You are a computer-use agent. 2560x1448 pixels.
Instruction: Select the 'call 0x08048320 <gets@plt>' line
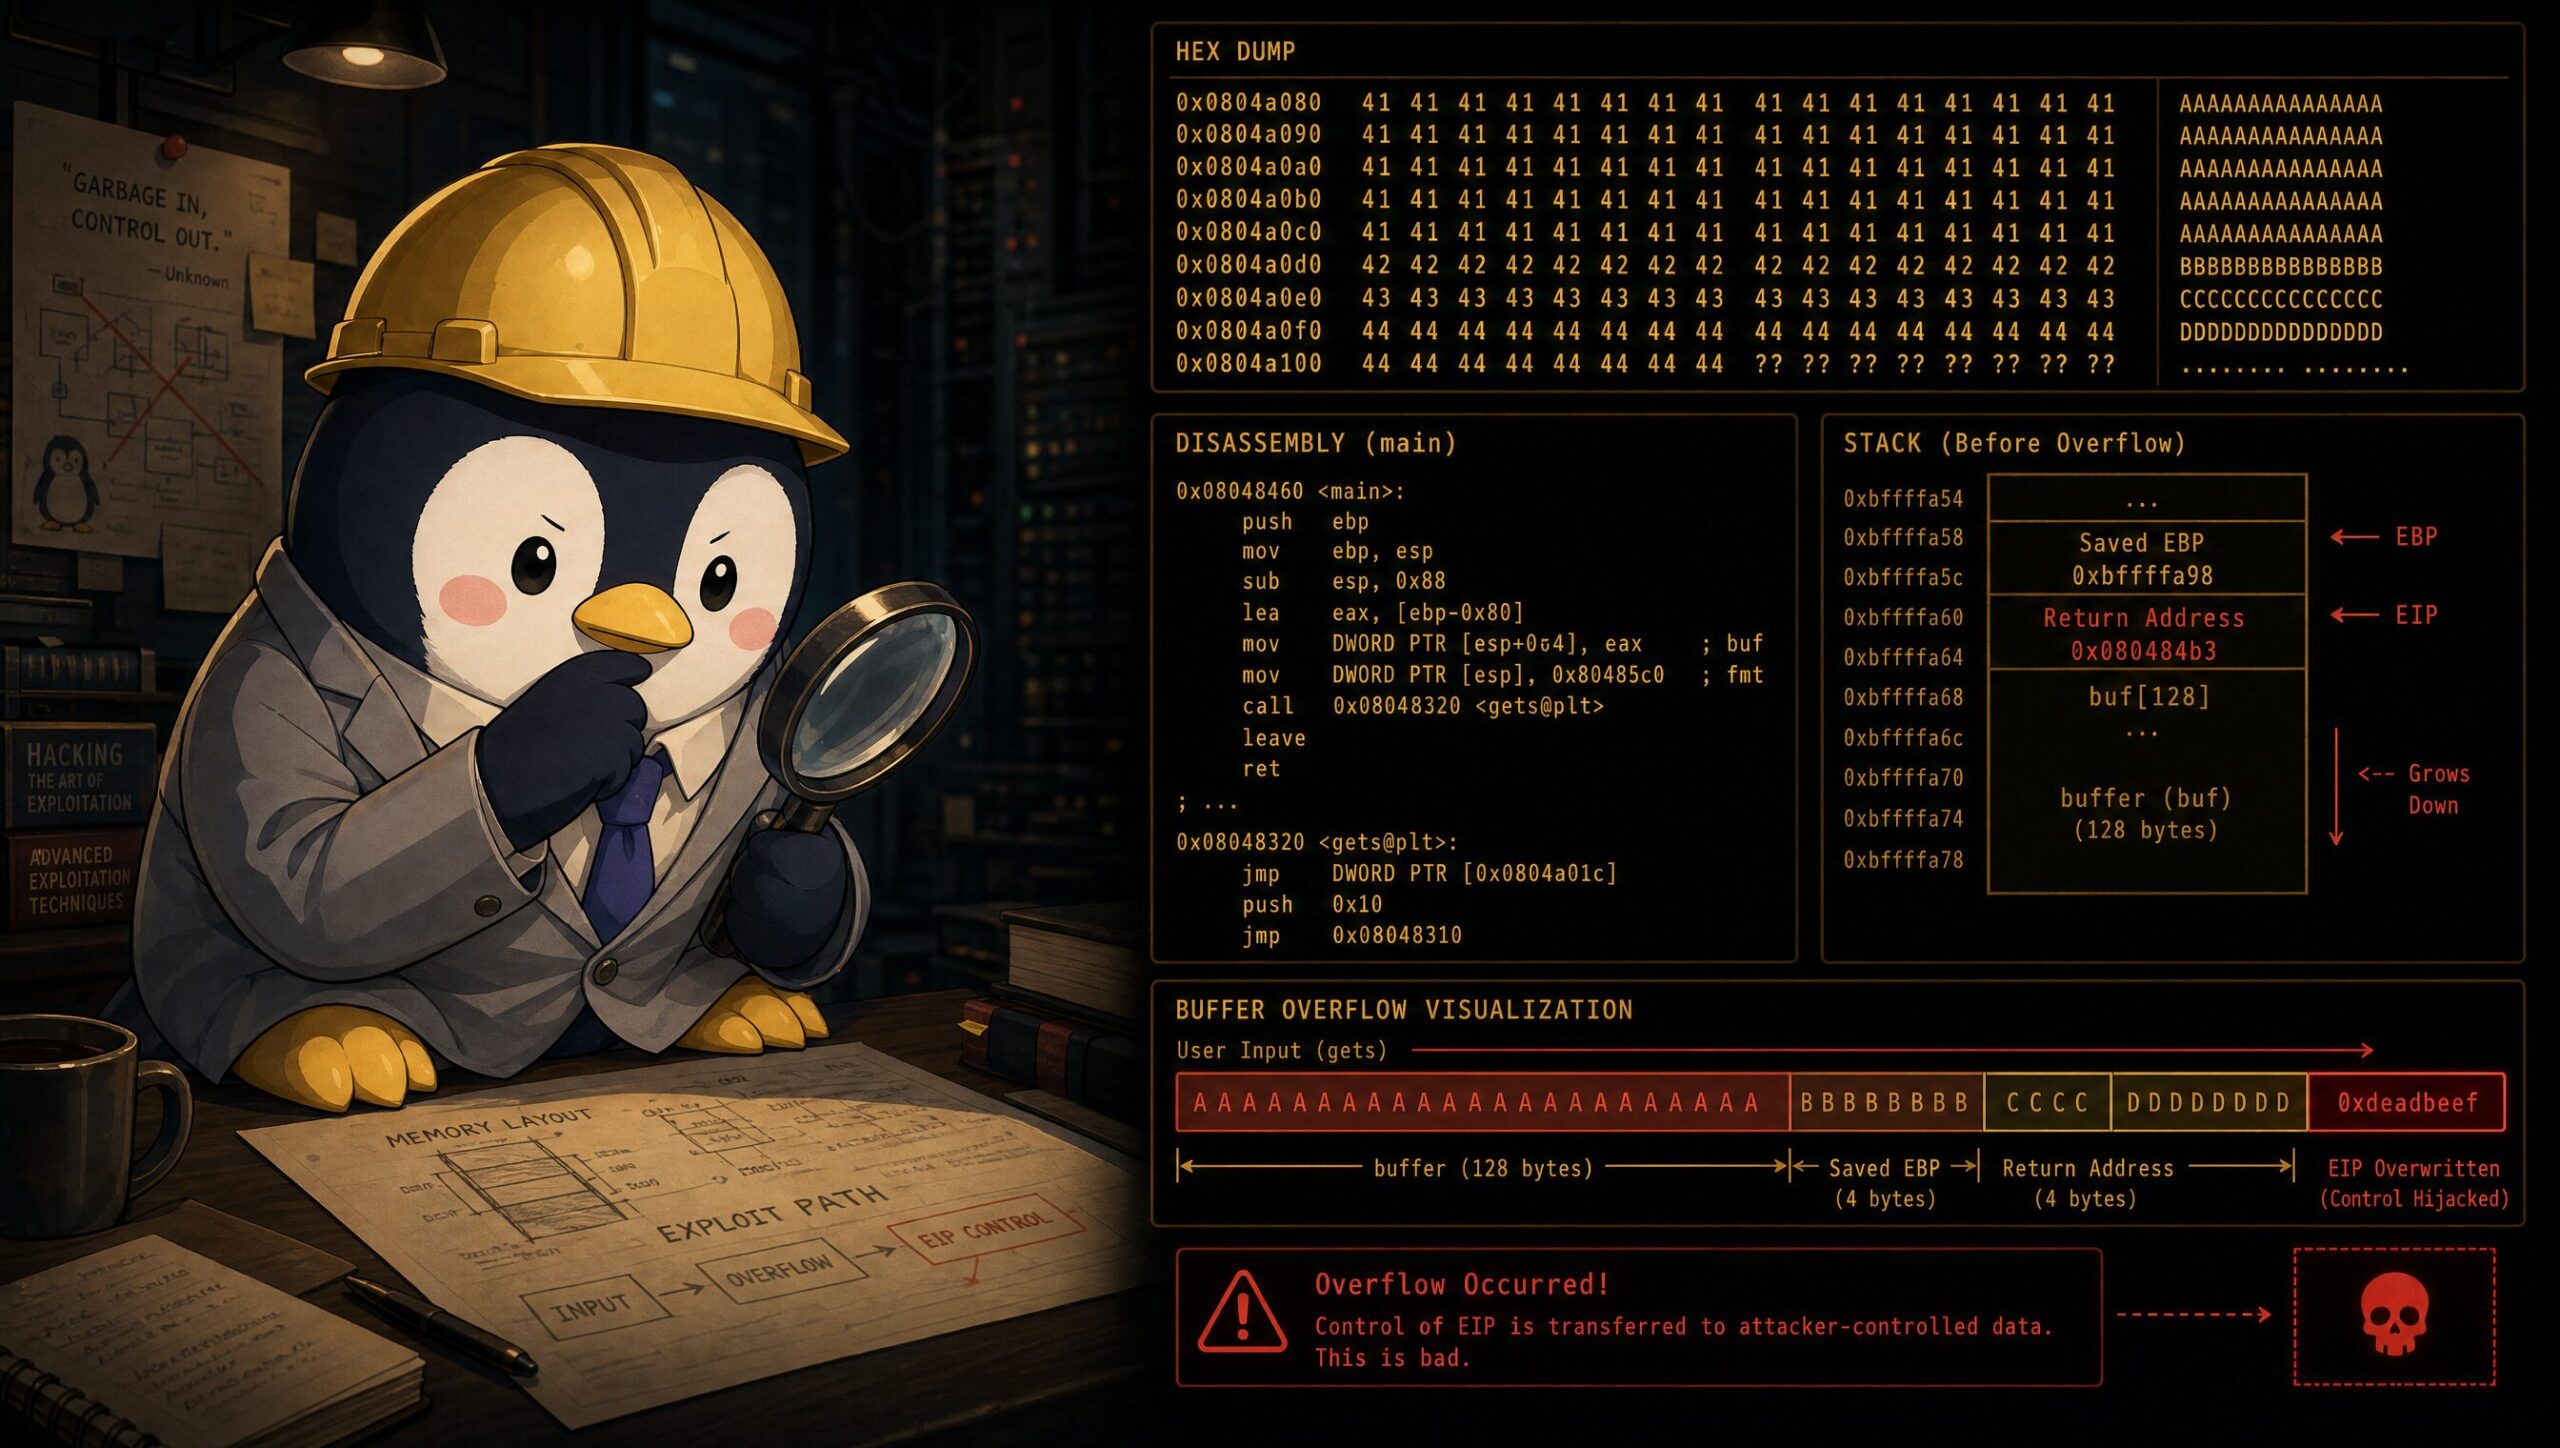point(1422,706)
